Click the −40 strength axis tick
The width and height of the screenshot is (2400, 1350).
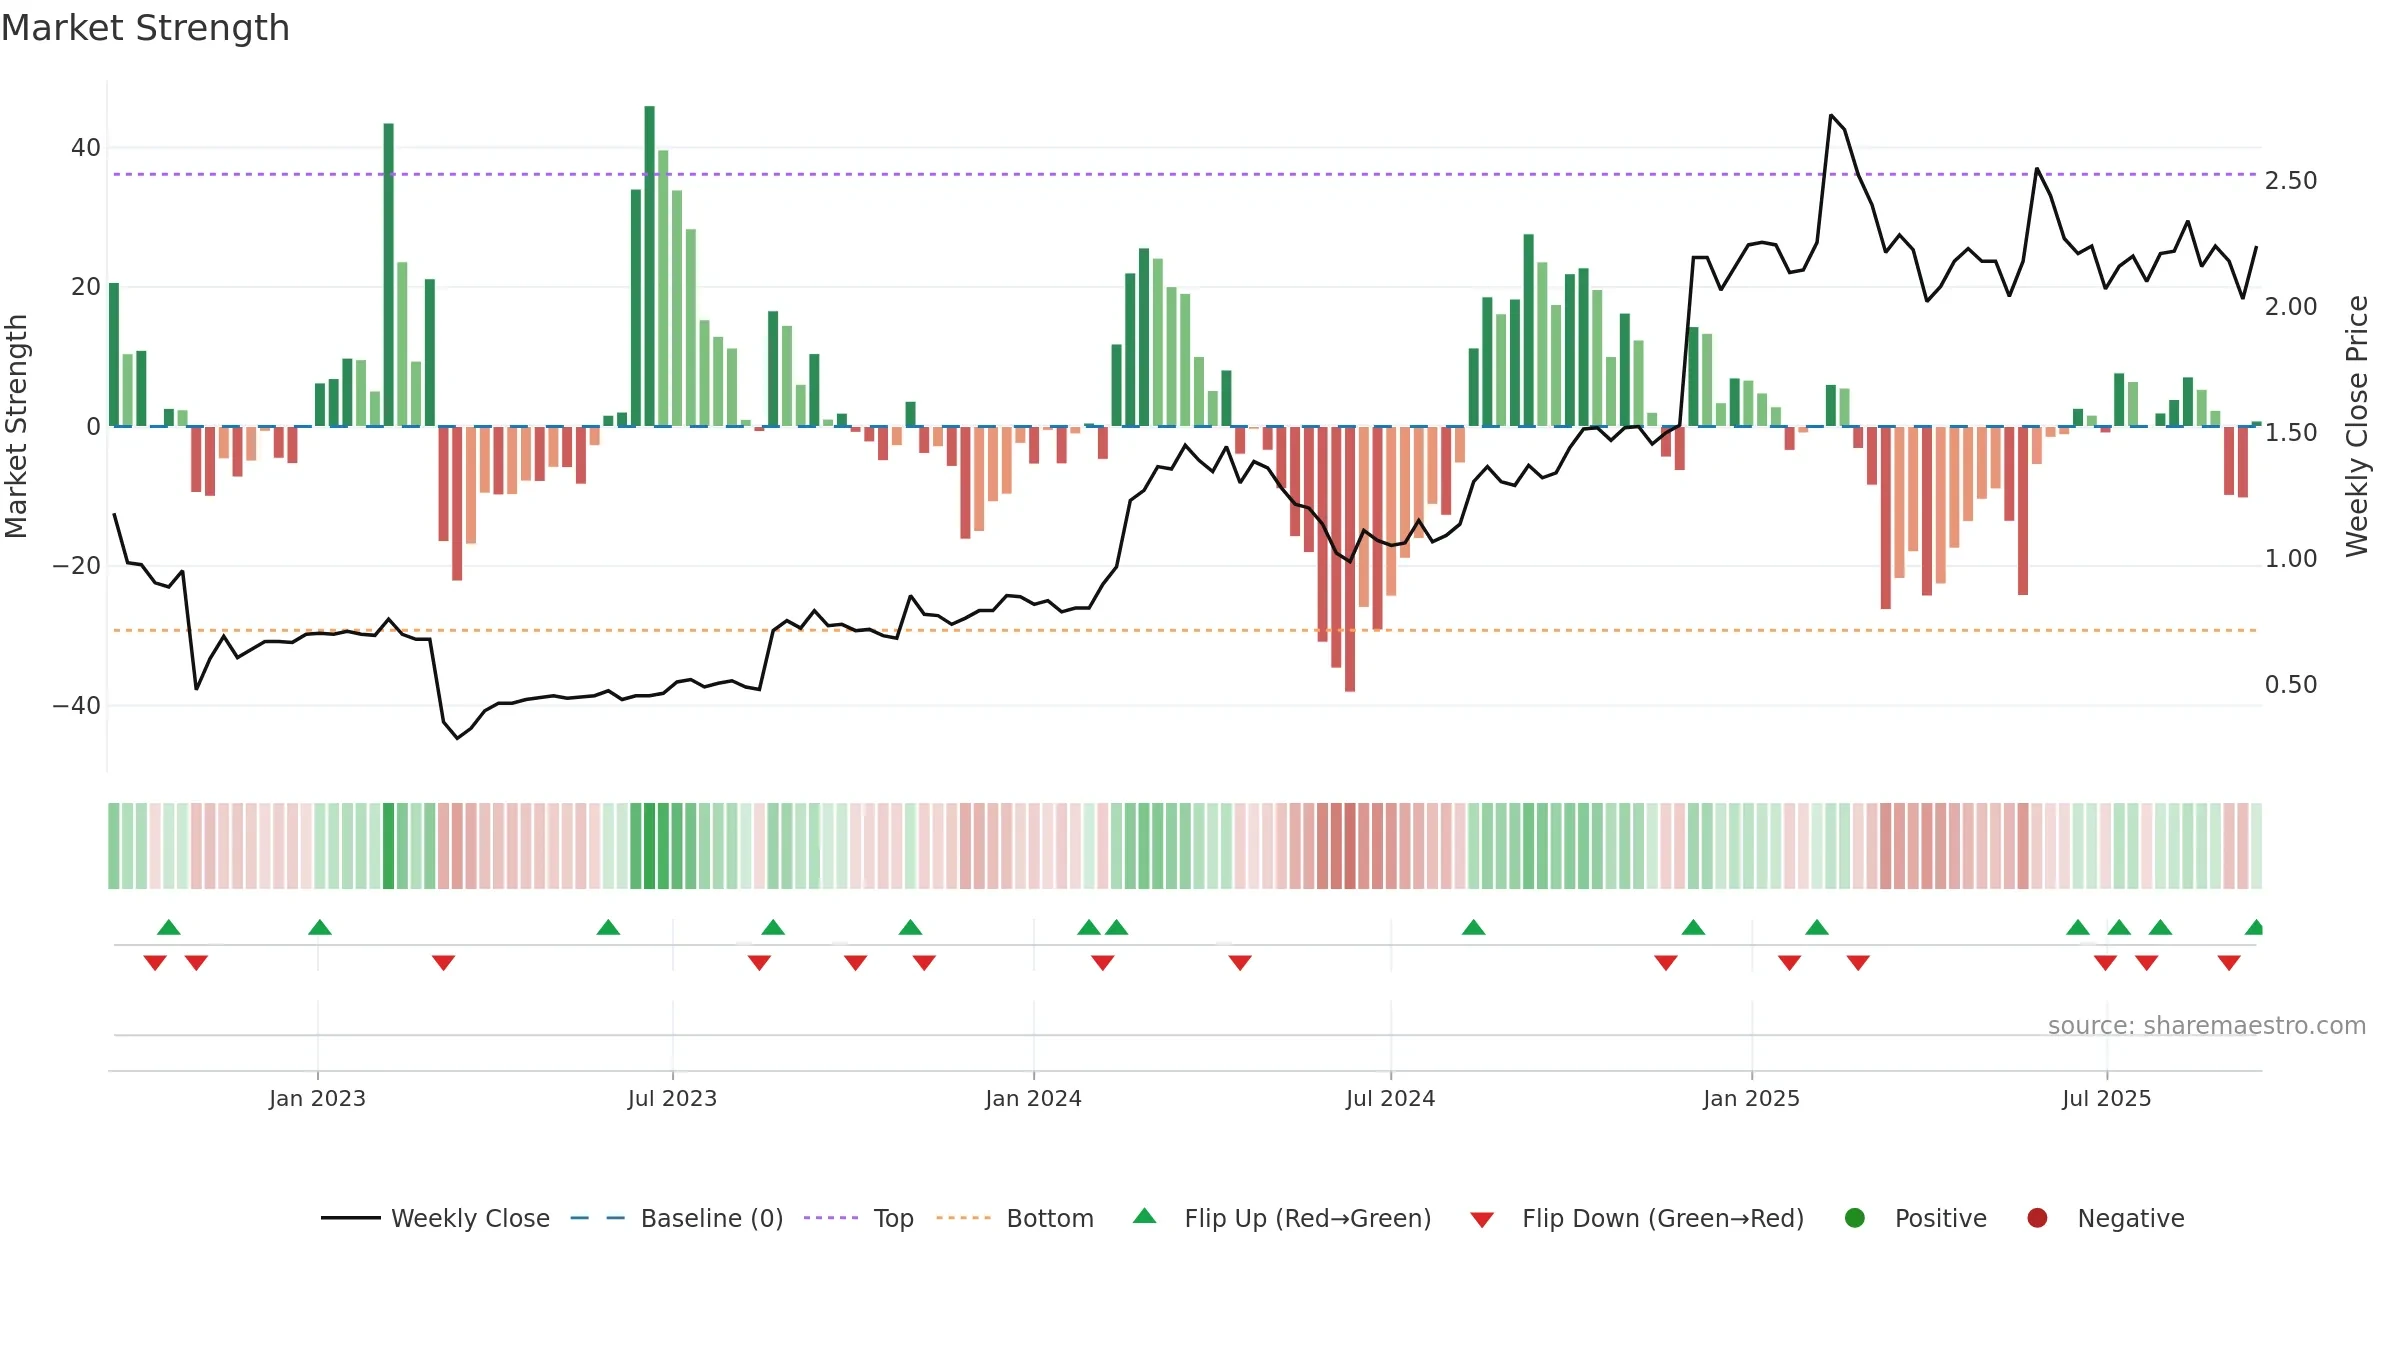point(77,706)
